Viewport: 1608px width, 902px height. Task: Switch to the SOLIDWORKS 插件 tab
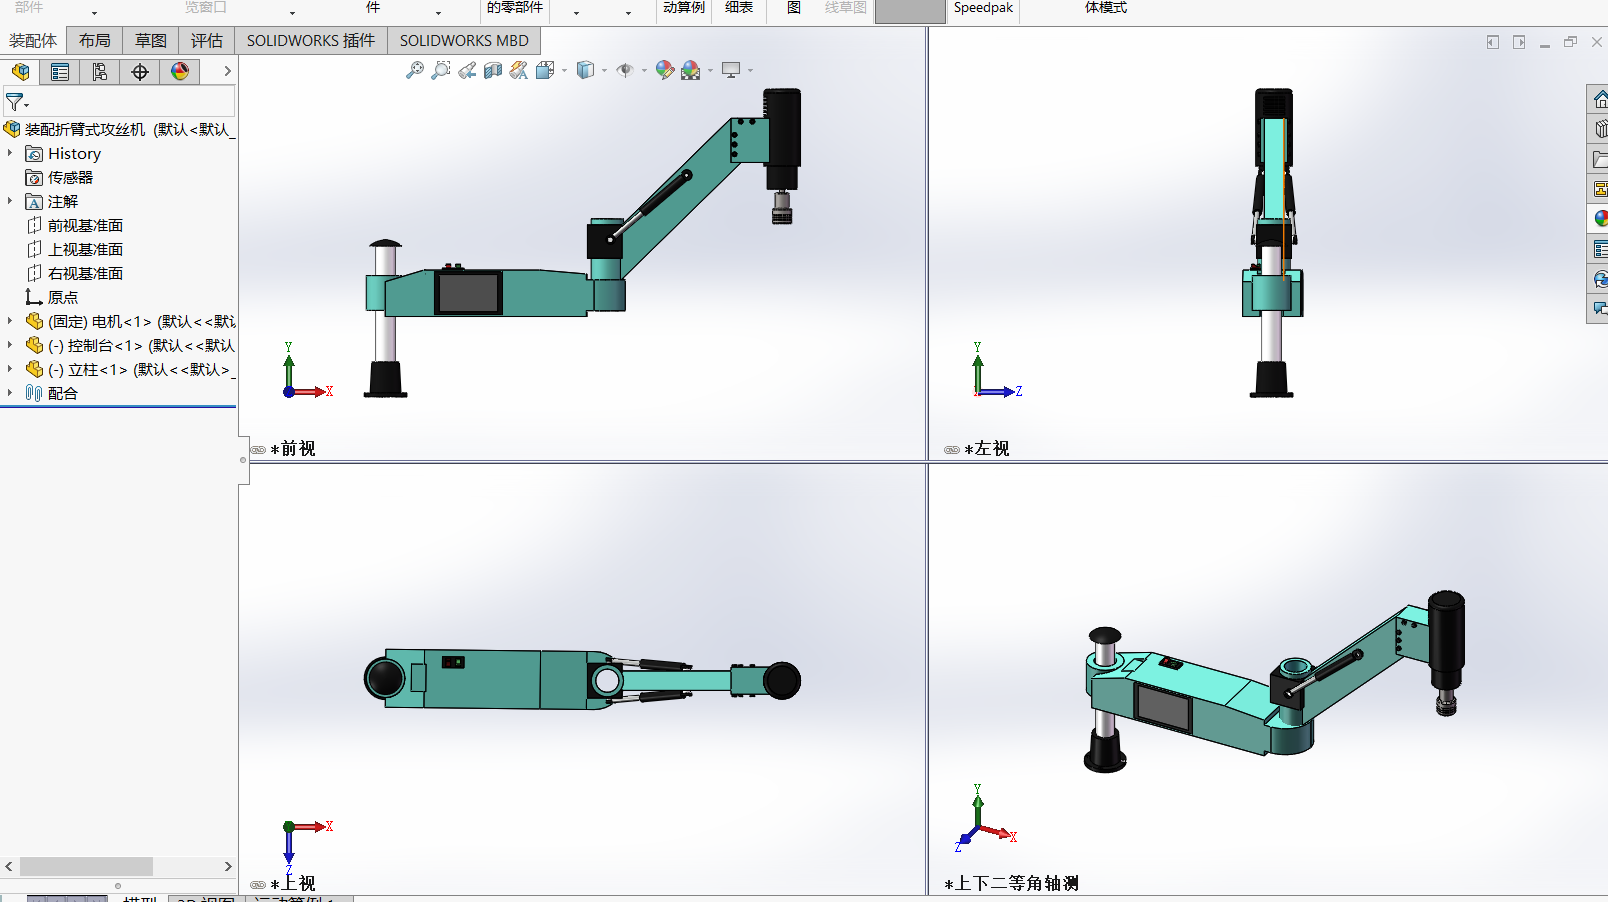click(x=311, y=40)
